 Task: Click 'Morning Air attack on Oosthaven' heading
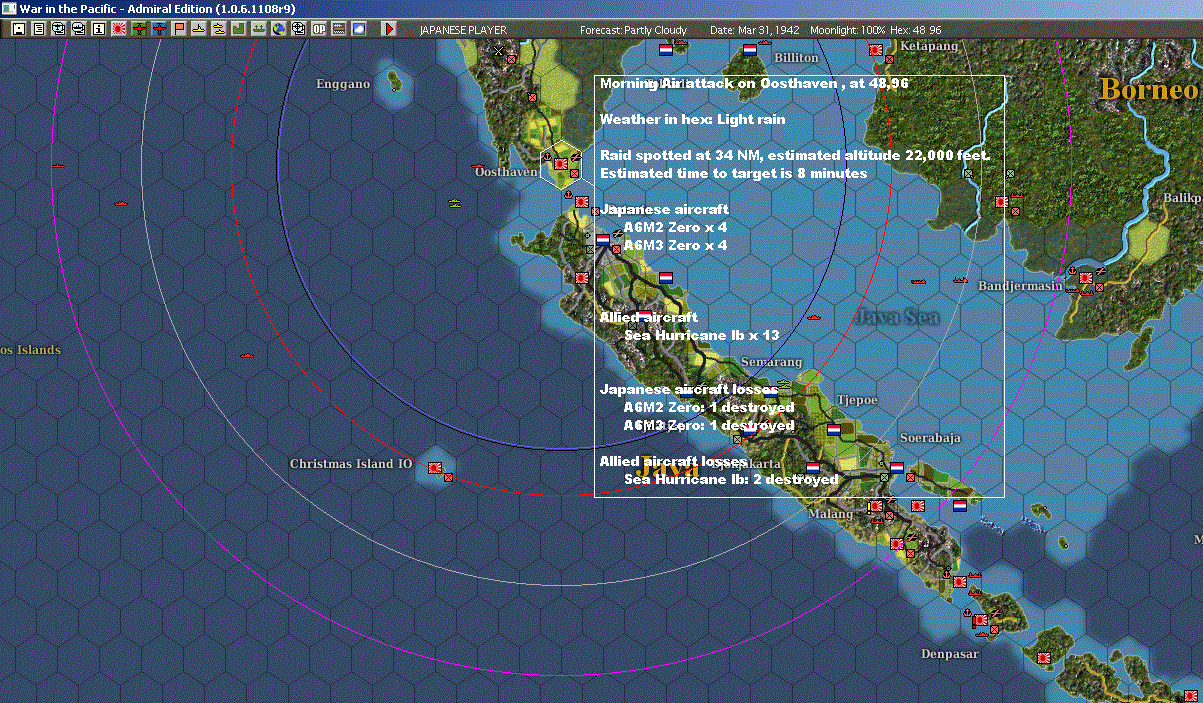(x=754, y=84)
